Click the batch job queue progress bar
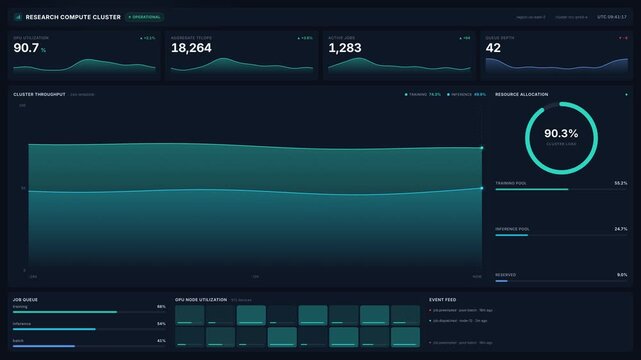 [x=89, y=346]
